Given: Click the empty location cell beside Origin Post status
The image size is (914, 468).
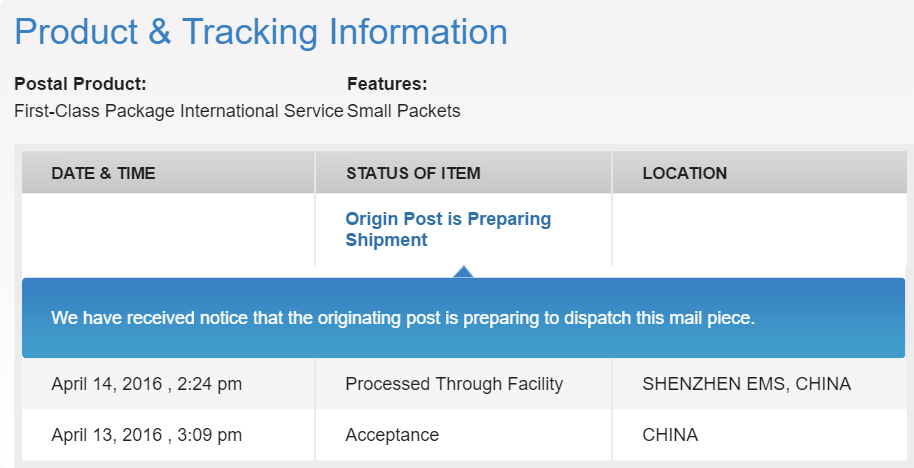Looking at the screenshot, I should [x=758, y=229].
